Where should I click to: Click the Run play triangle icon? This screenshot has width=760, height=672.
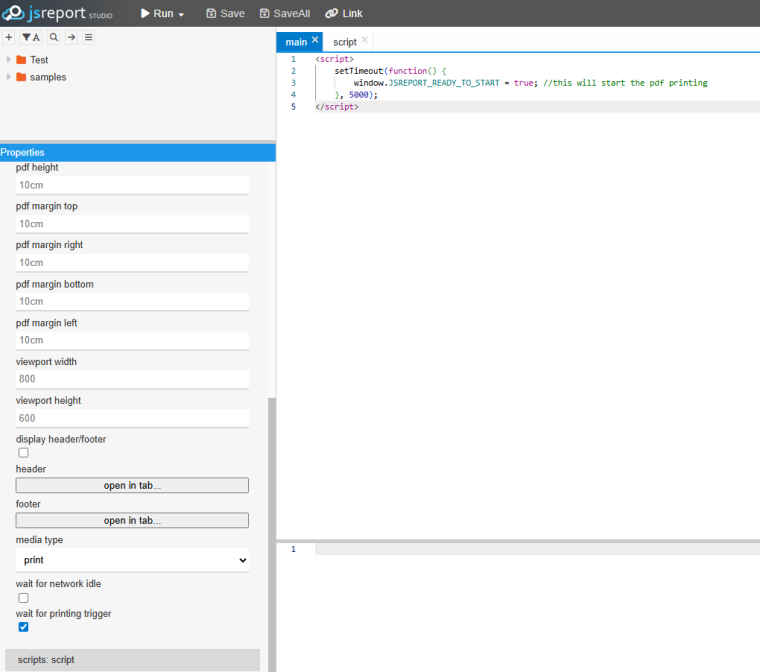(x=145, y=14)
